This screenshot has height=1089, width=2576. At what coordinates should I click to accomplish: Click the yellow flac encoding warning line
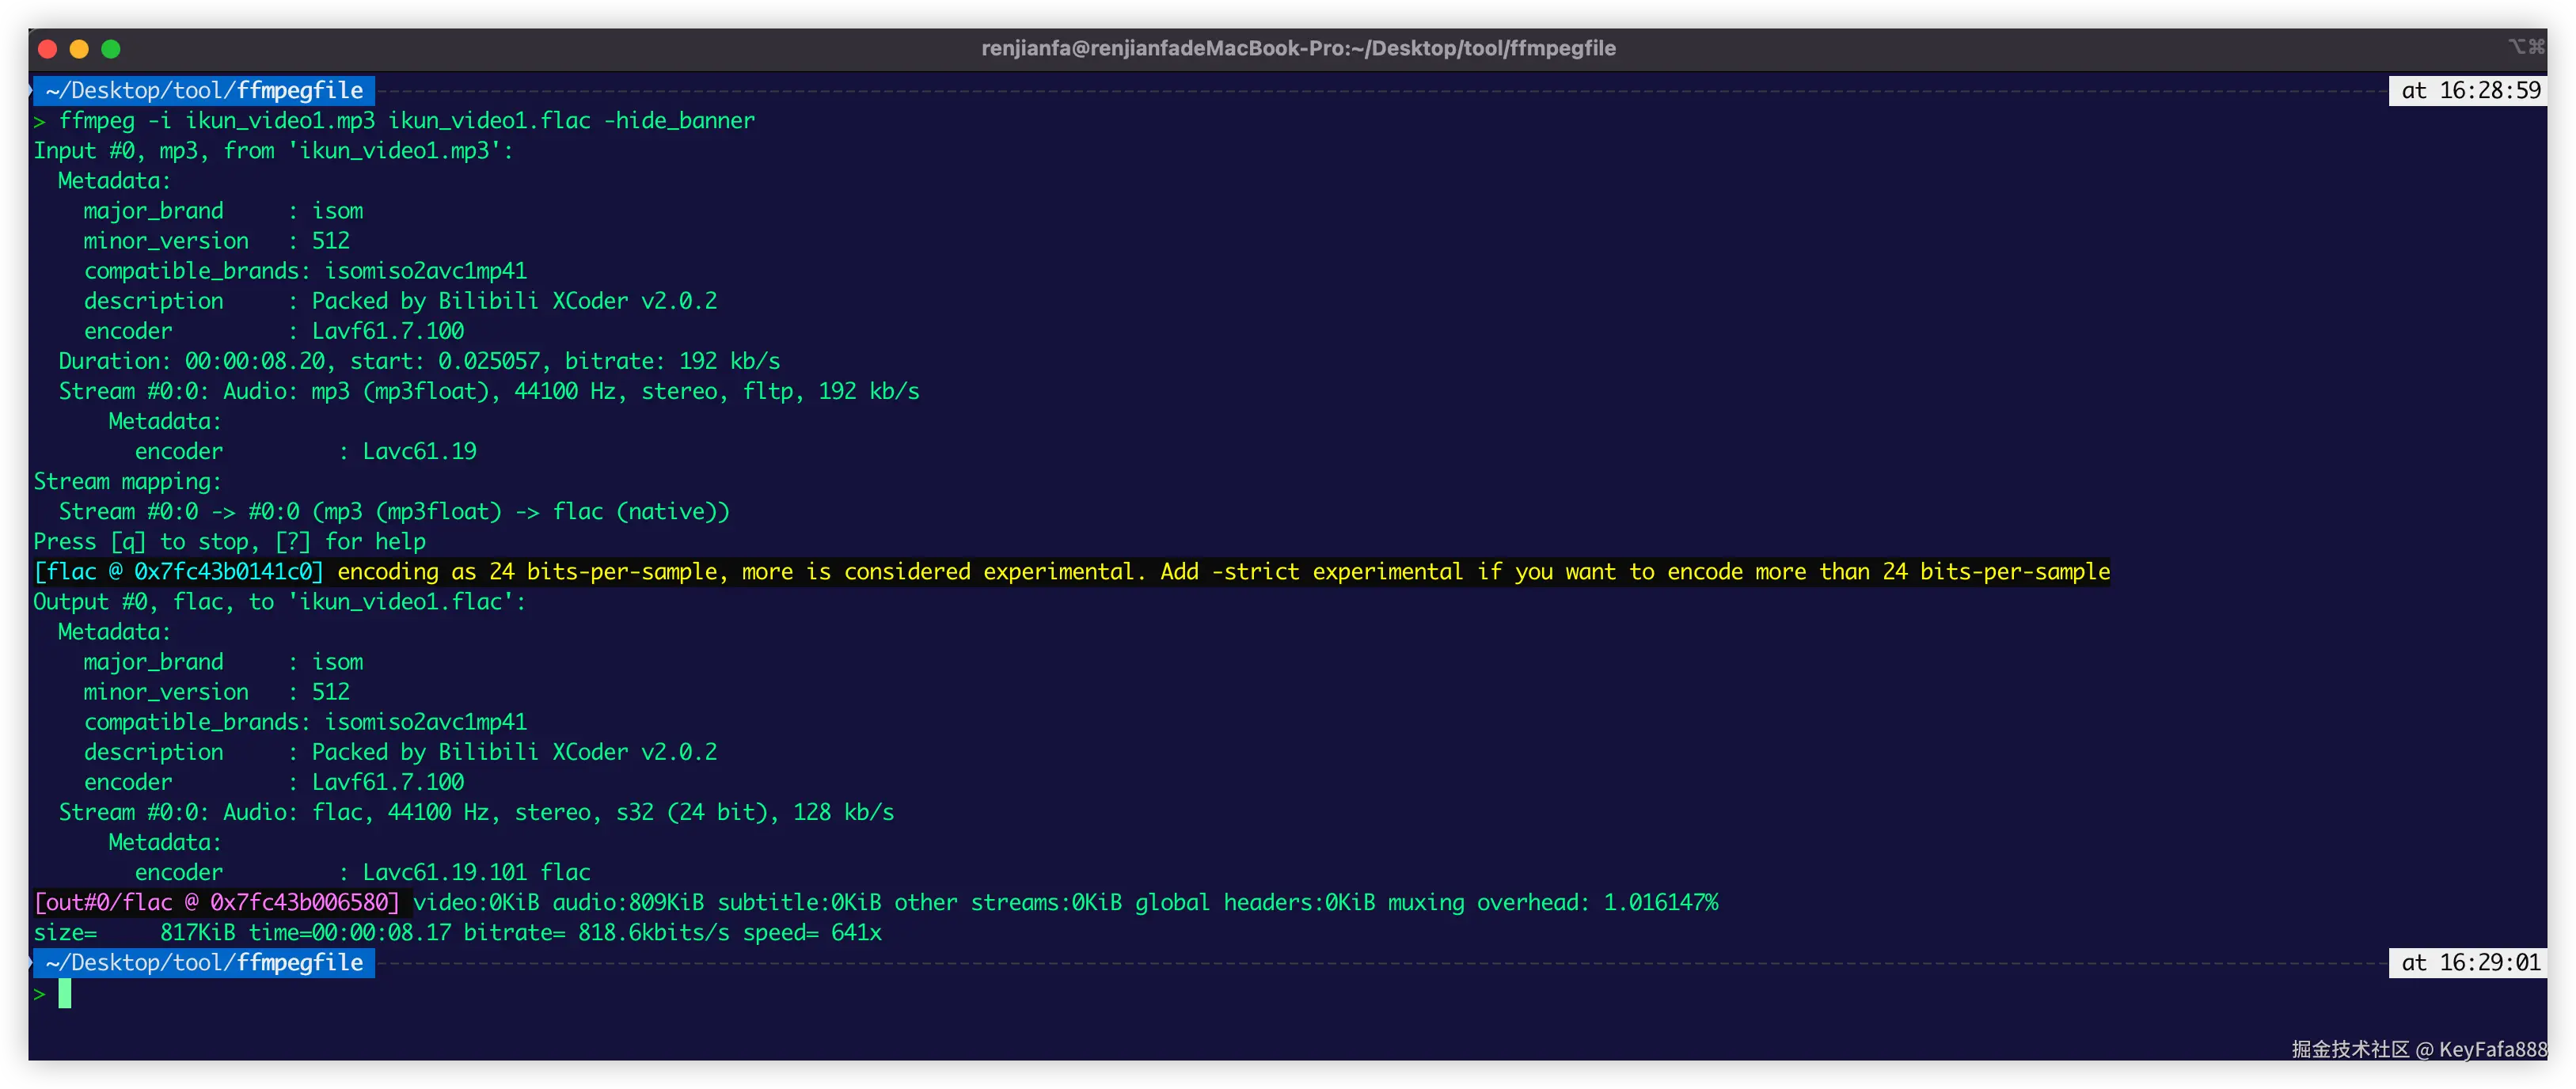tap(1223, 571)
